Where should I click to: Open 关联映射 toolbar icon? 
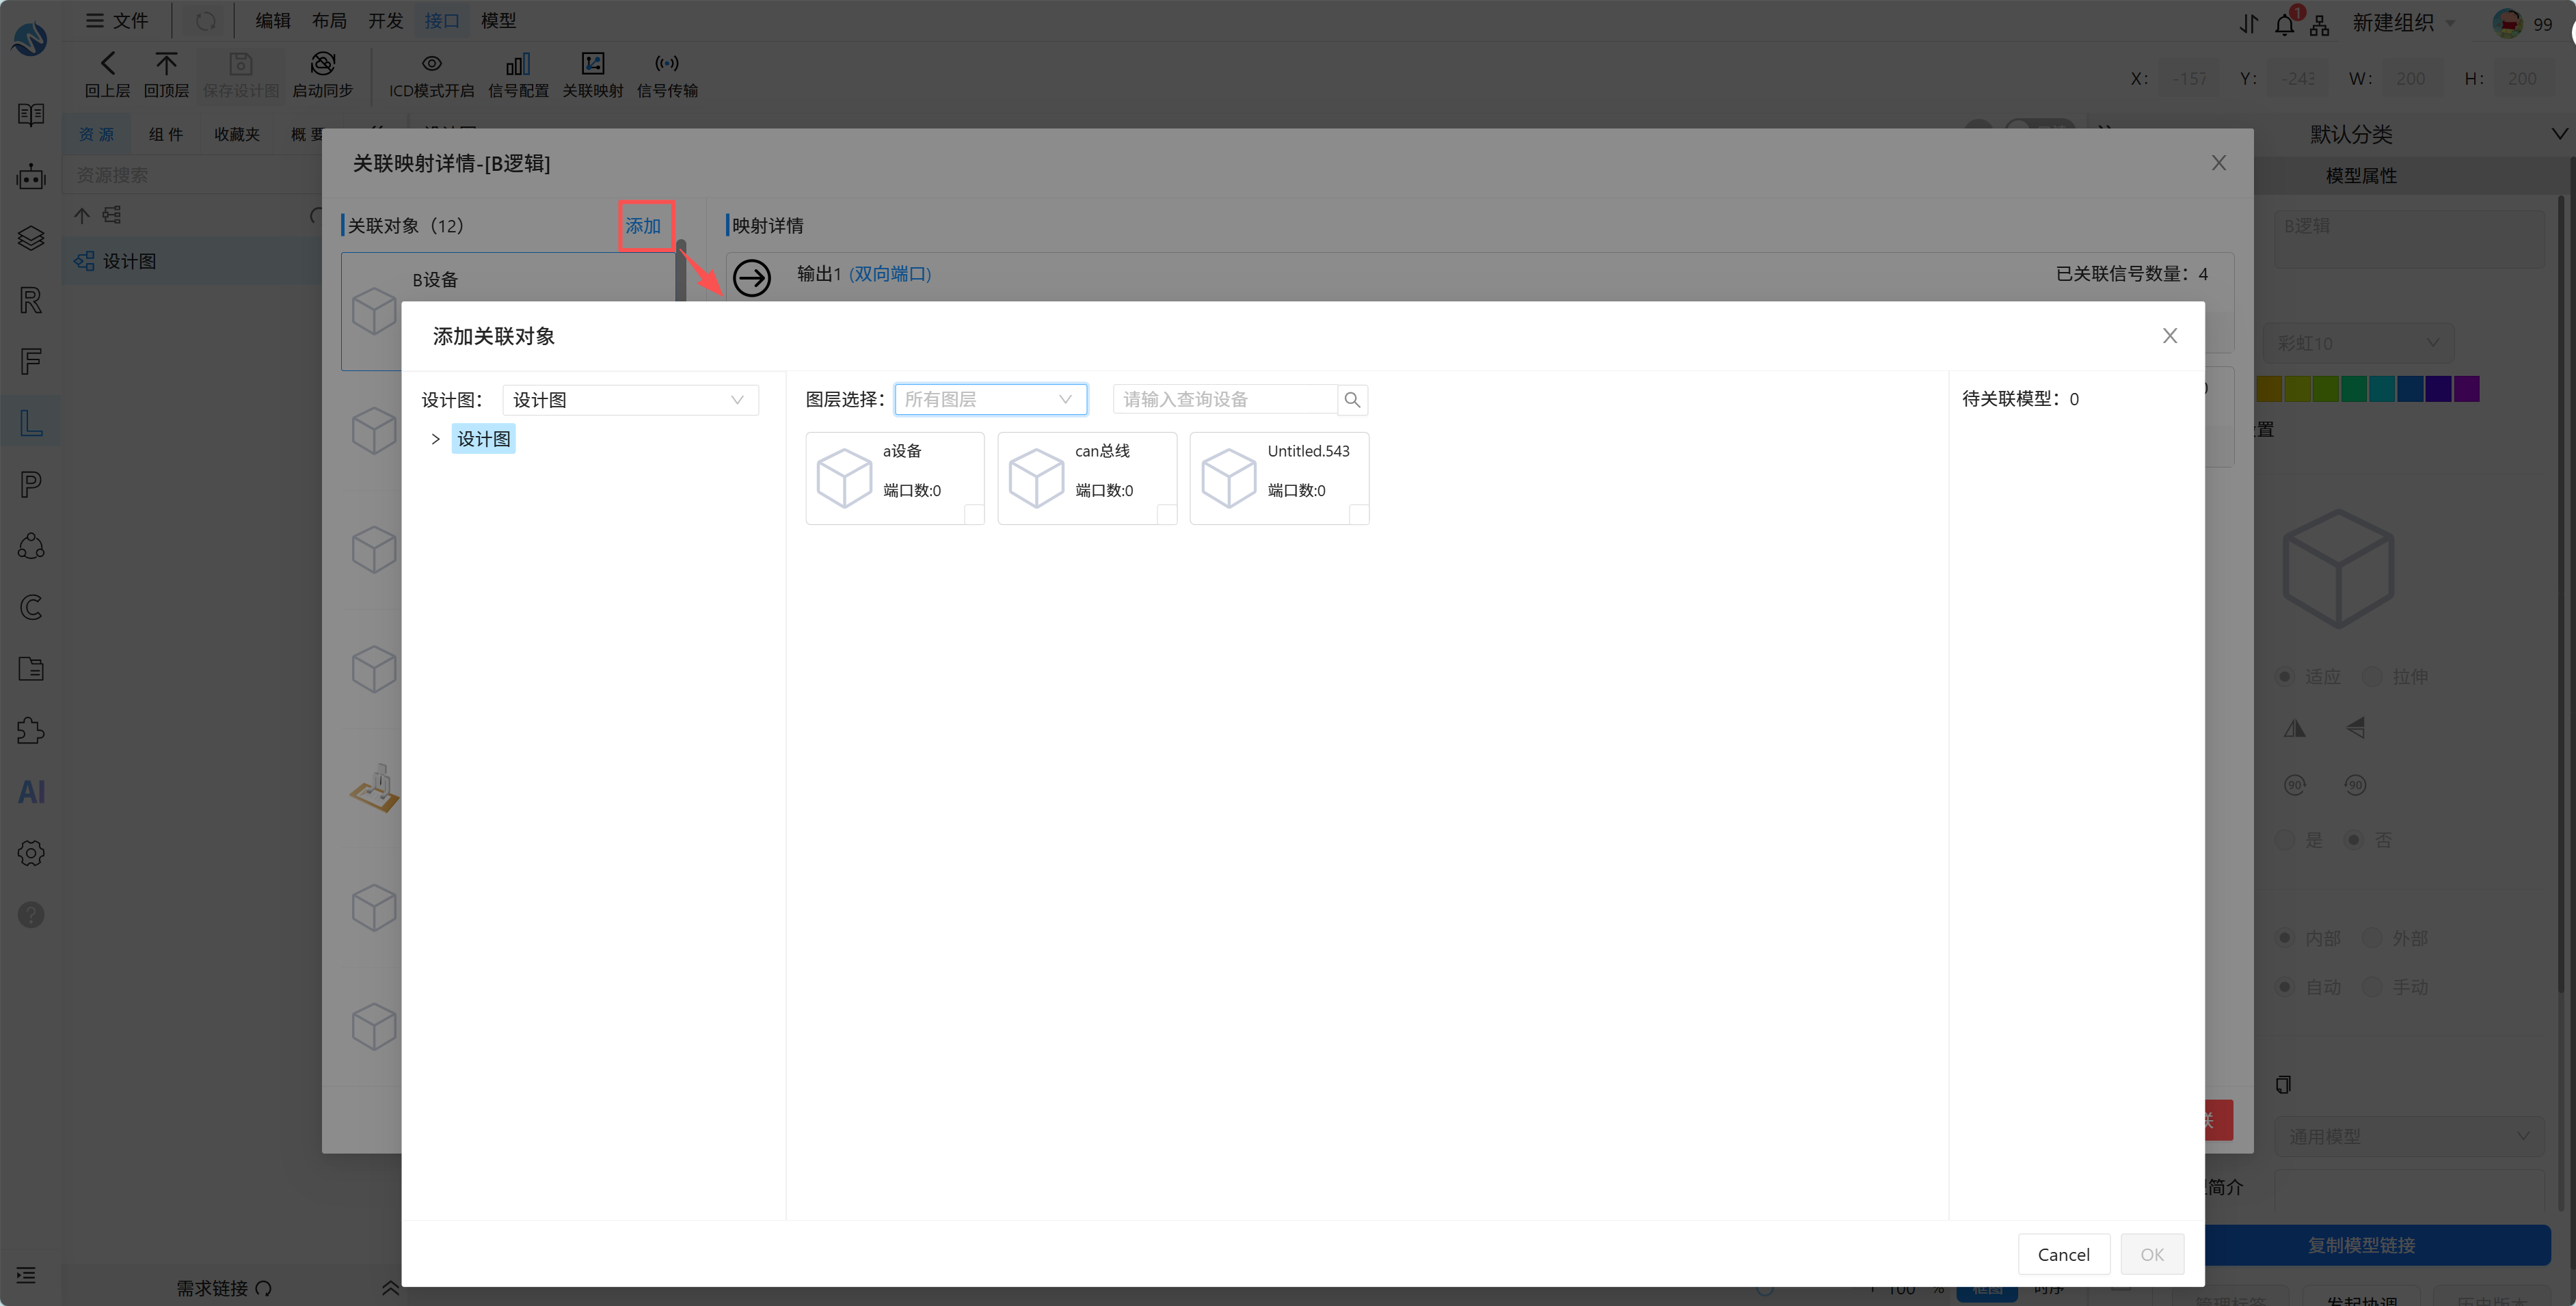(x=593, y=64)
